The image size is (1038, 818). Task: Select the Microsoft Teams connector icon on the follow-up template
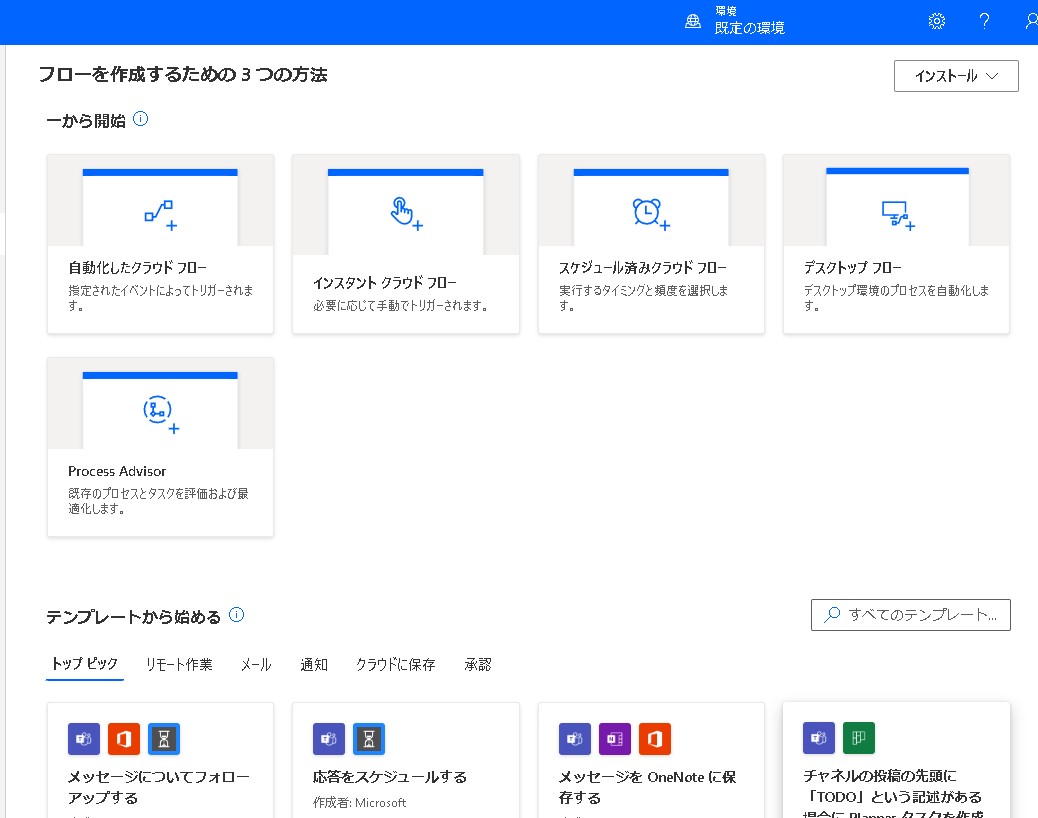point(84,739)
